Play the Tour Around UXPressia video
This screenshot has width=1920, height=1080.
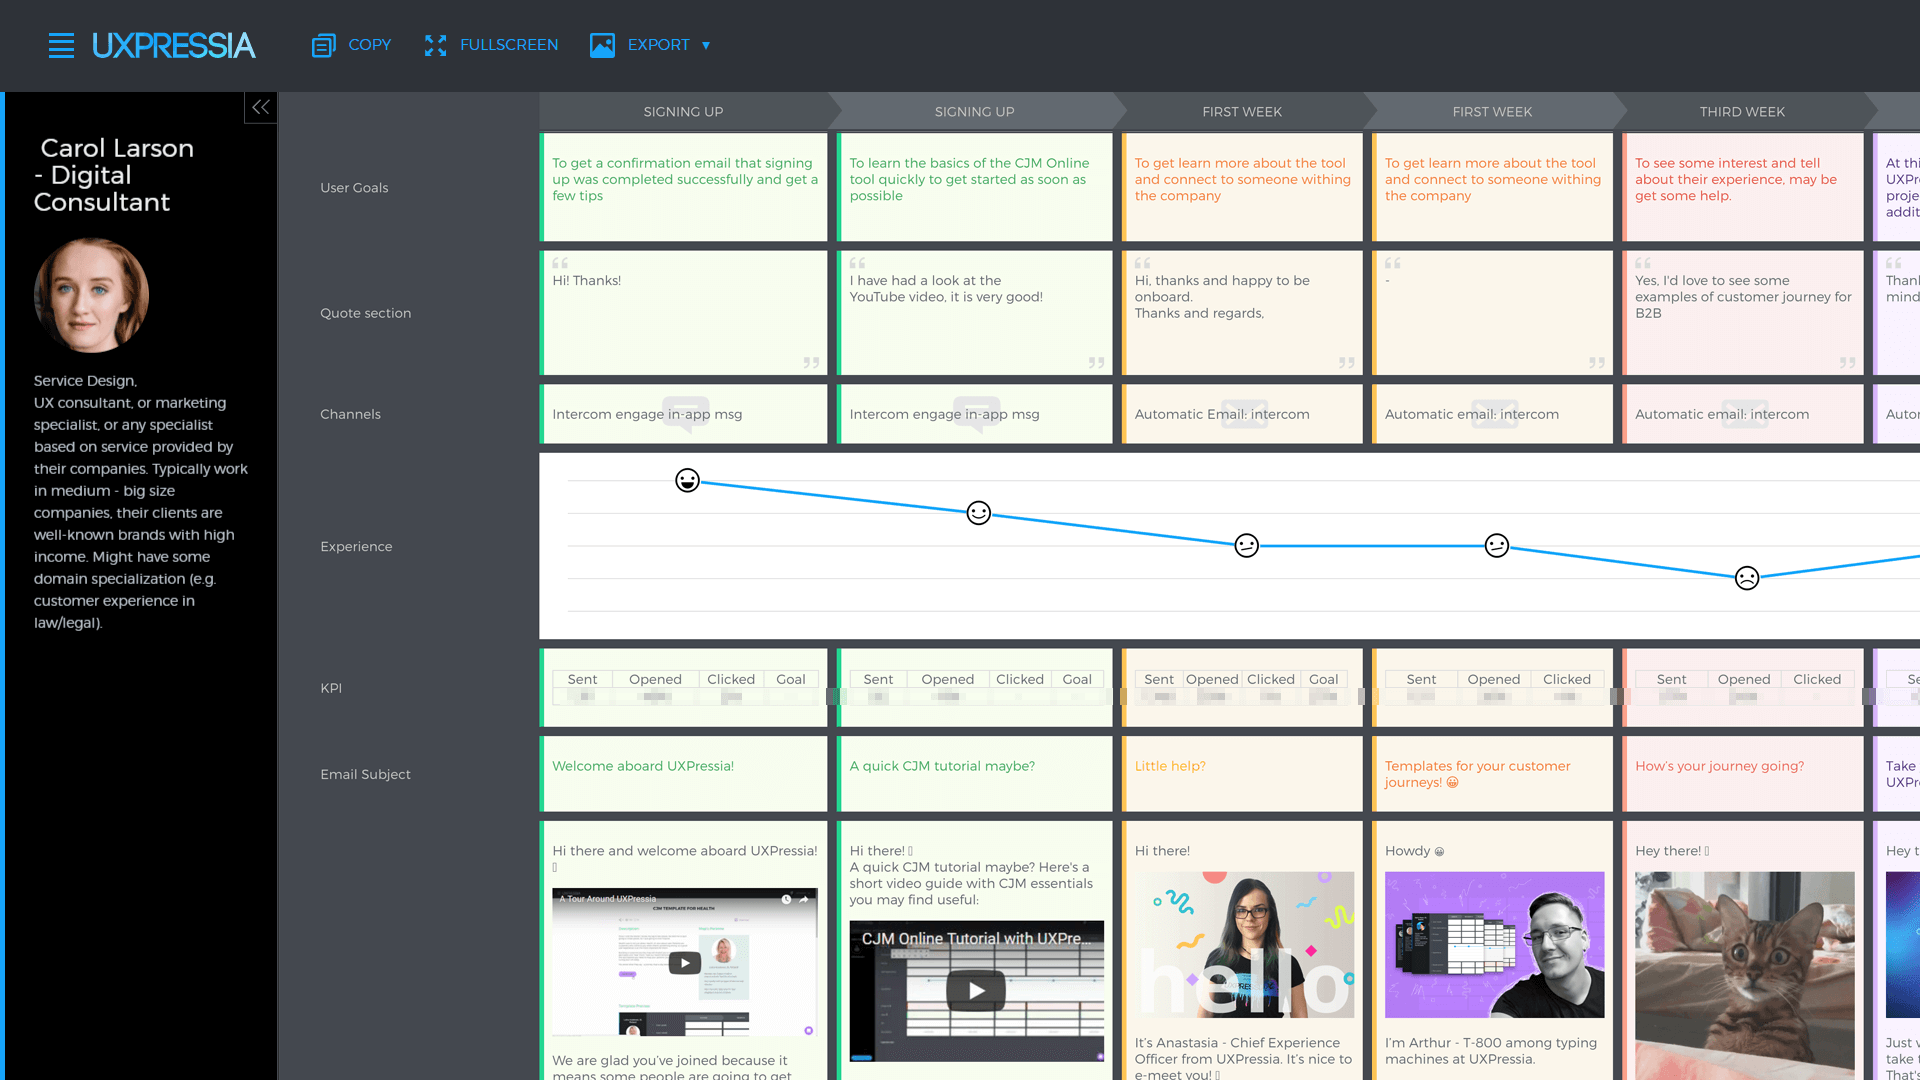point(684,963)
